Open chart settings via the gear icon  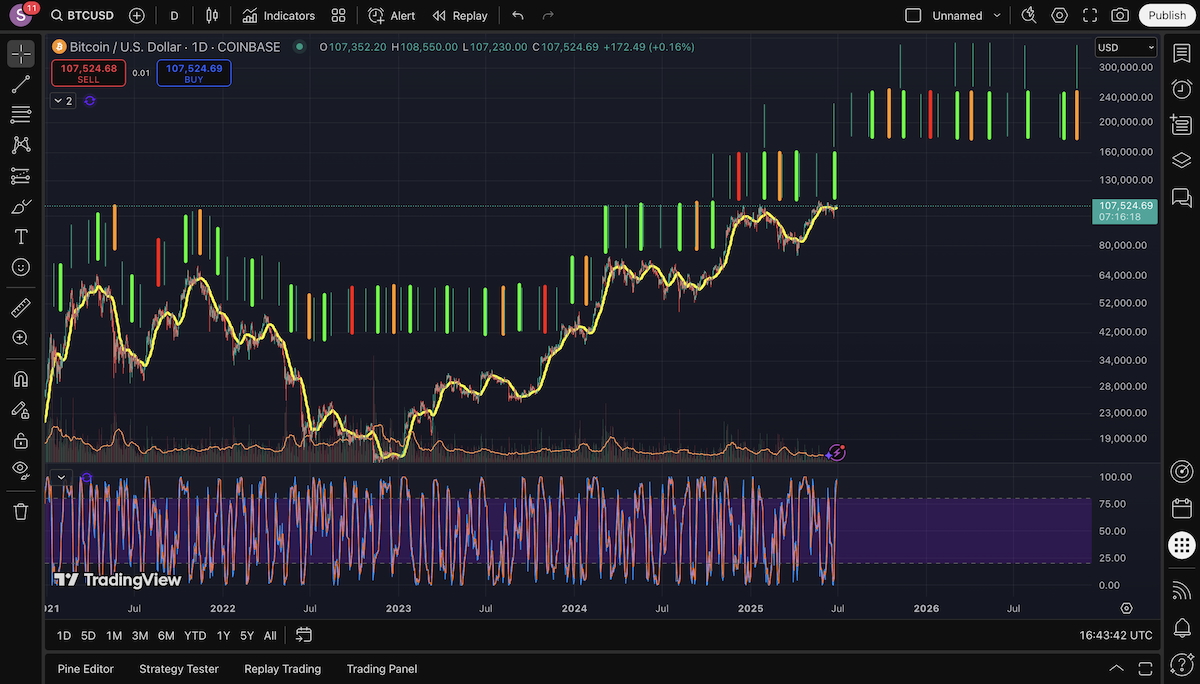(x=1060, y=15)
